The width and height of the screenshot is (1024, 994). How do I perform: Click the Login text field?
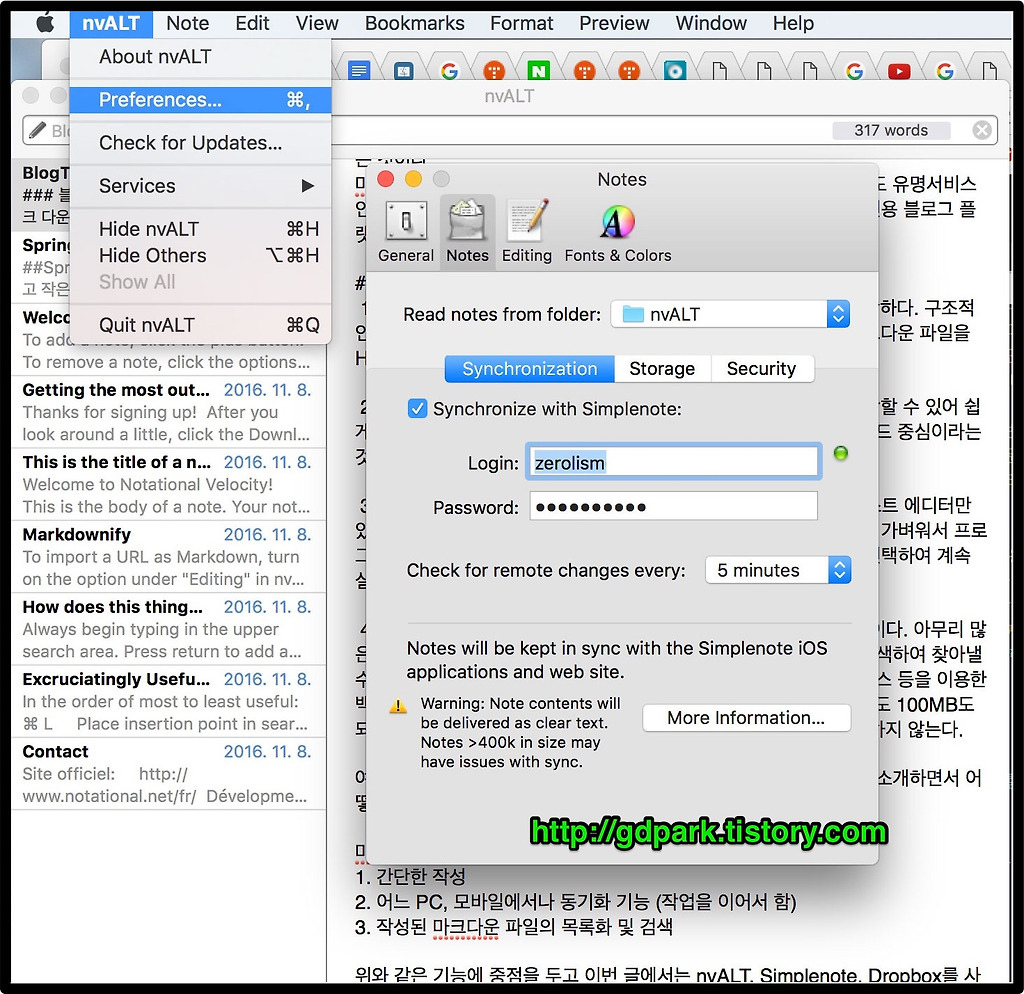674,462
